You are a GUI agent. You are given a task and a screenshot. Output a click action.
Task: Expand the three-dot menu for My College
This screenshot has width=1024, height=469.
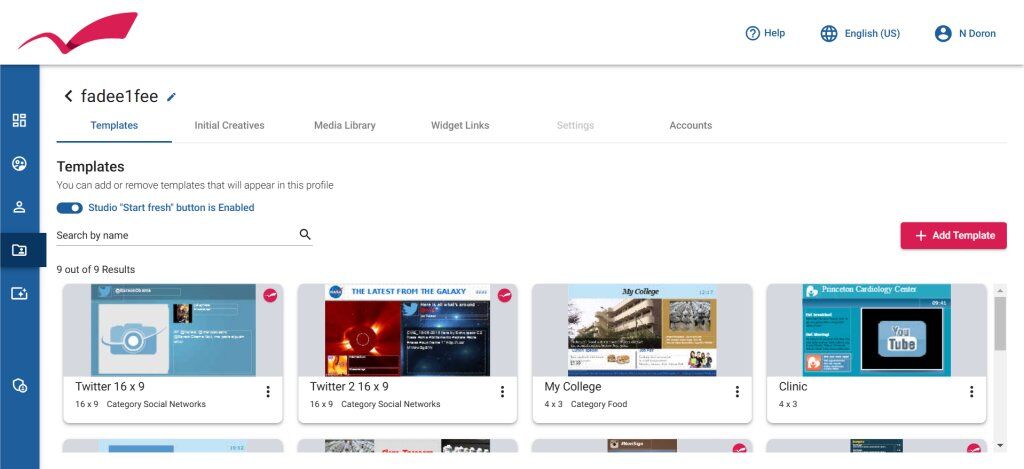737,392
